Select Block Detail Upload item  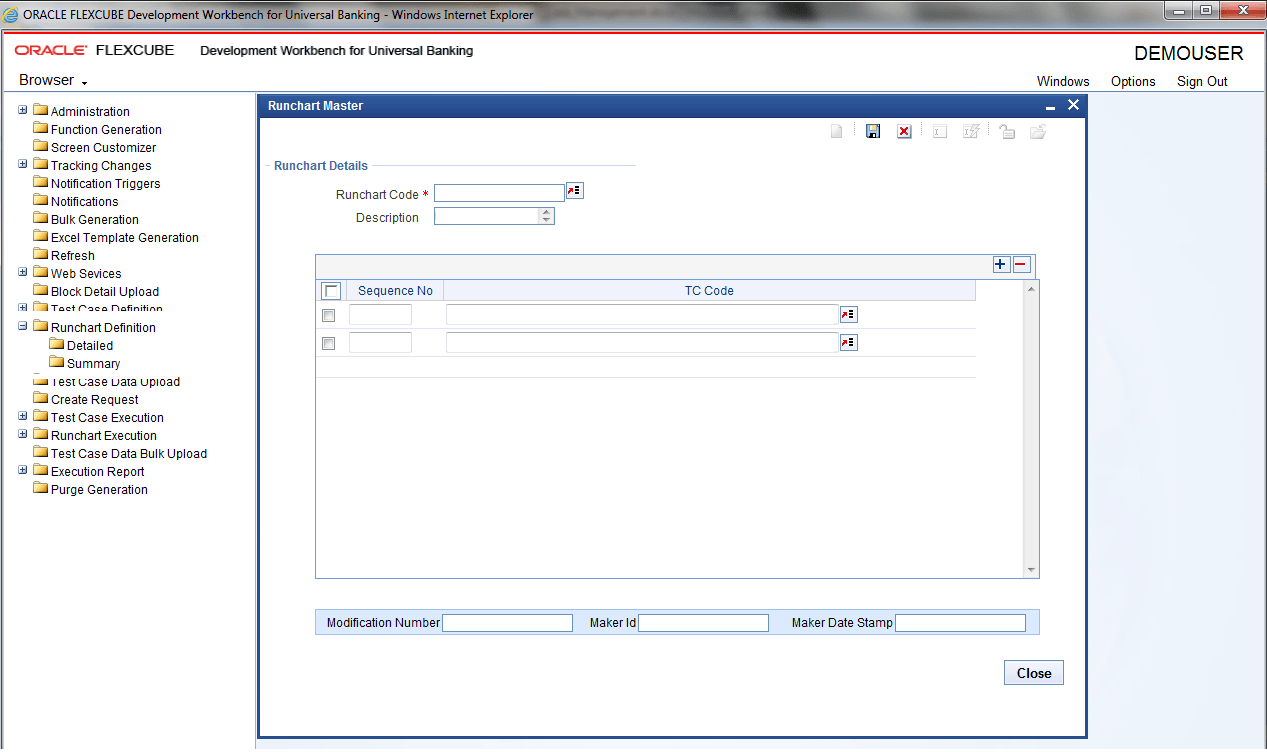pos(105,291)
